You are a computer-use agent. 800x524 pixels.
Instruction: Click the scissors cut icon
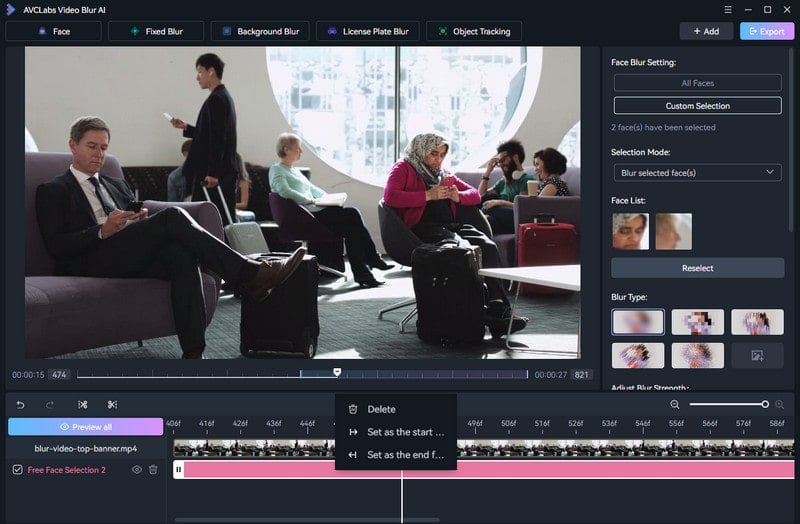click(x=112, y=405)
